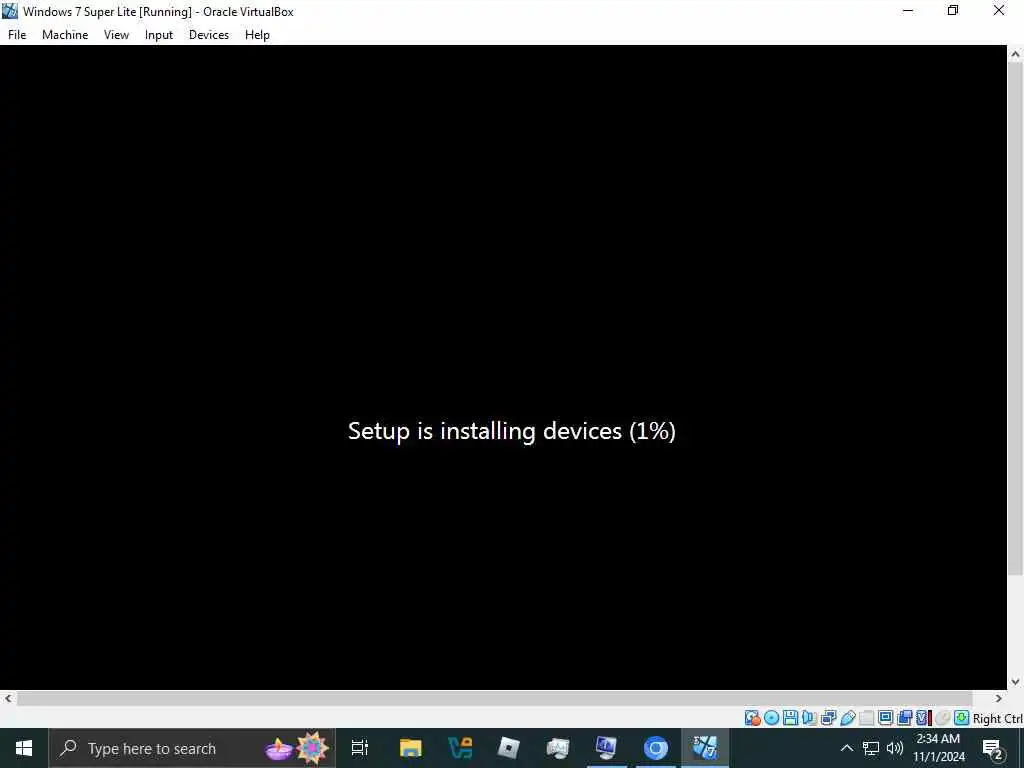This screenshot has width=1024, height=768.
Task: Click the green arrow keyboard capture icon
Action: 961,718
